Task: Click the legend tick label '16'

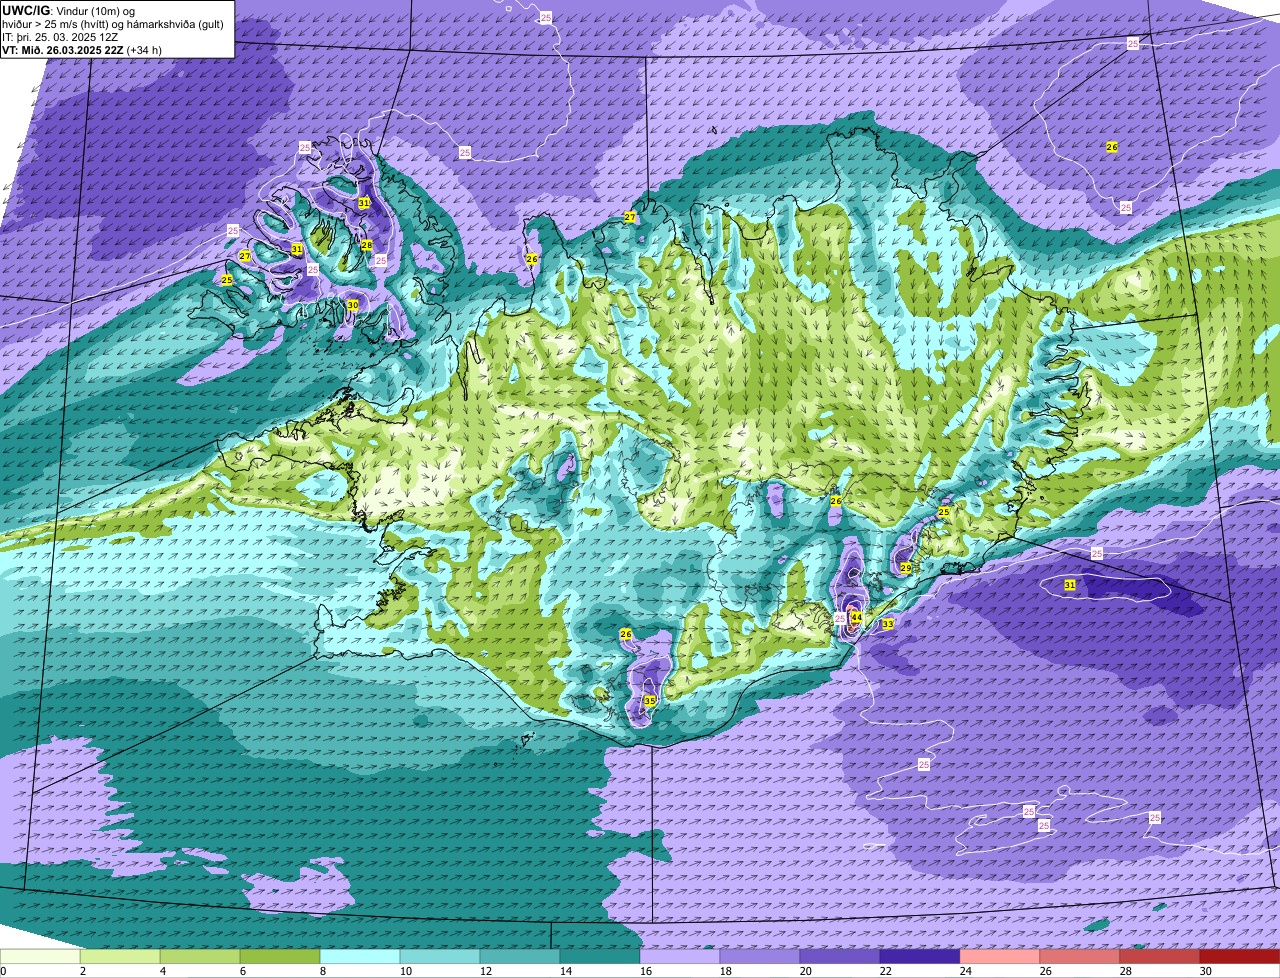Action: tap(646, 971)
